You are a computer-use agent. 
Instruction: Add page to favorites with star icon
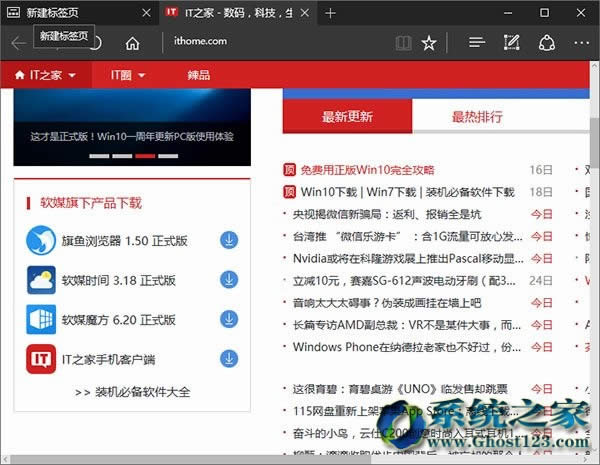[x=429, y=43]
